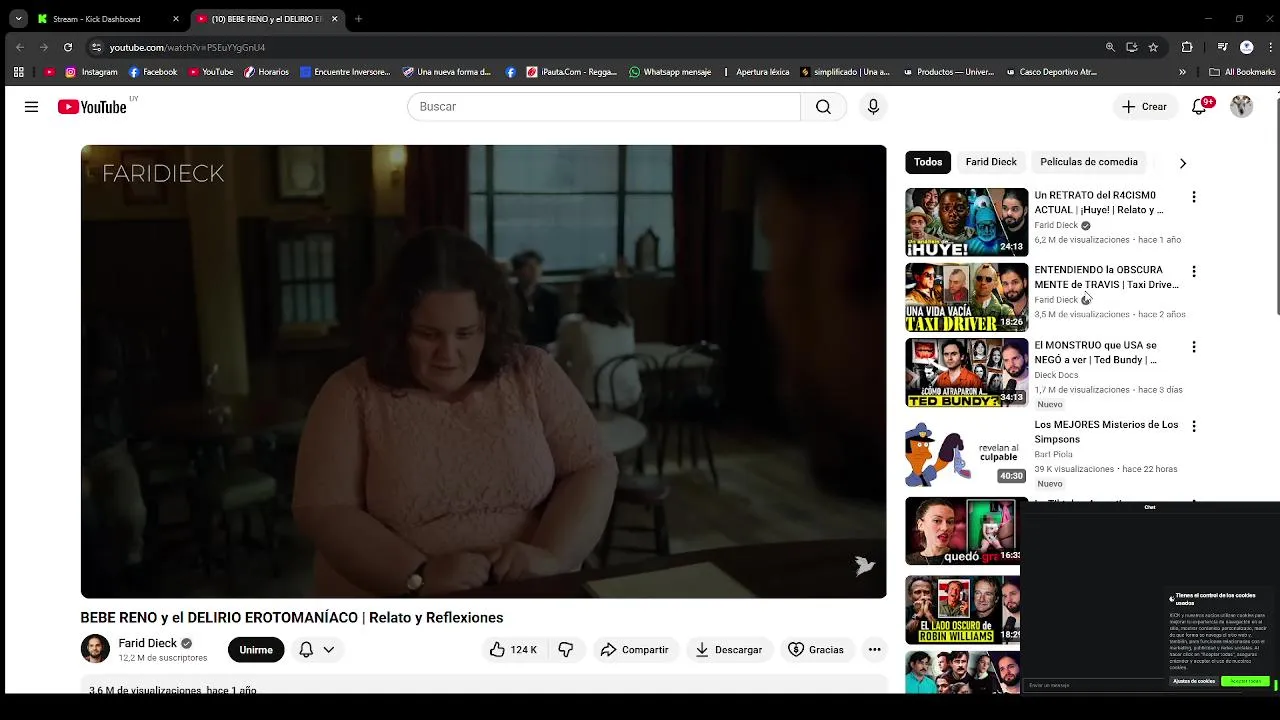Open Chrome zoom magnifier in address bar
Screen dimensions: 1280x720
[1110, 47]
